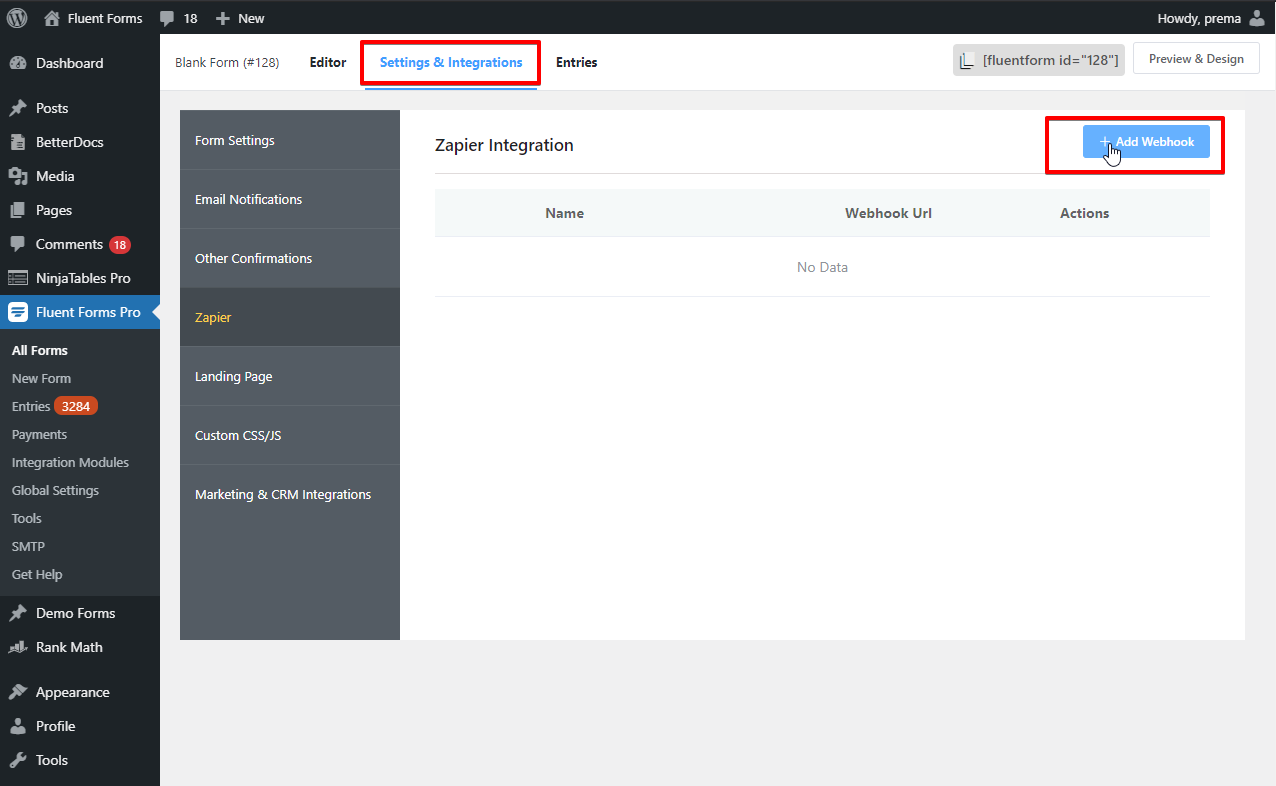Click the plus New icon in admin bar
Image resolution: width=1276 pixels, height=786 pixels.
point(223,18)
